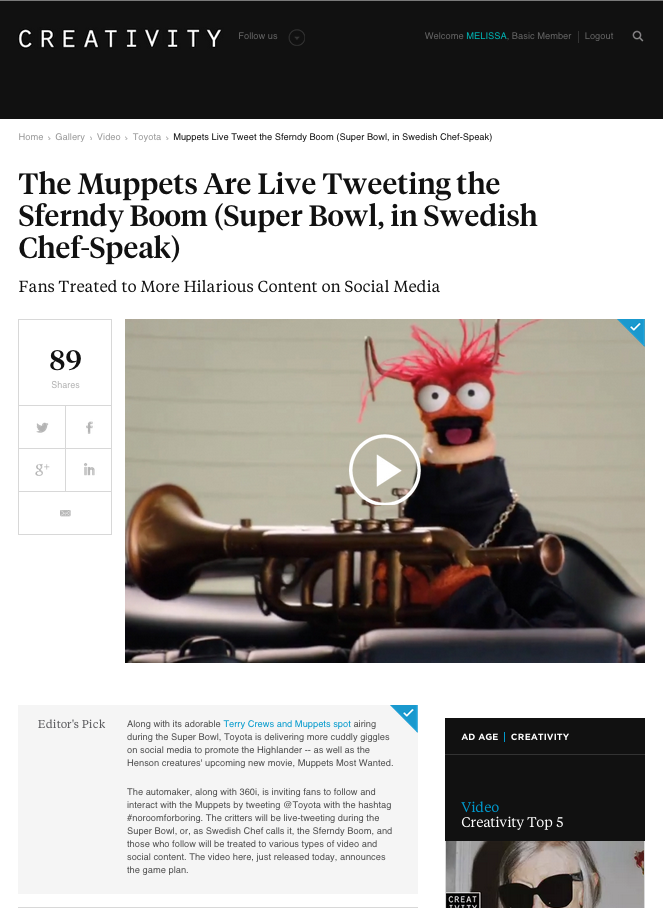
Task: Toggle the checkmark on Editor's Pick box
Action: (408, 715)
